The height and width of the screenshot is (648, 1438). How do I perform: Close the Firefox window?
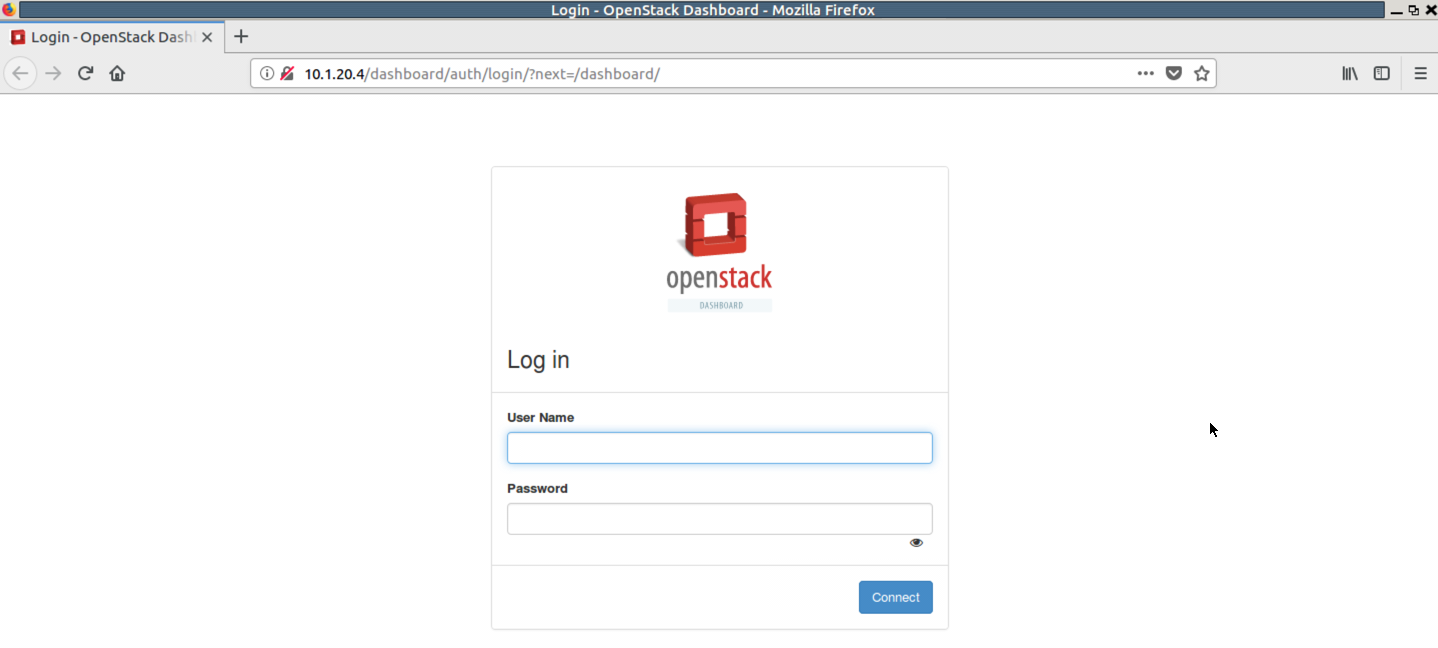pyautogui.click(x=1430, y=10)
